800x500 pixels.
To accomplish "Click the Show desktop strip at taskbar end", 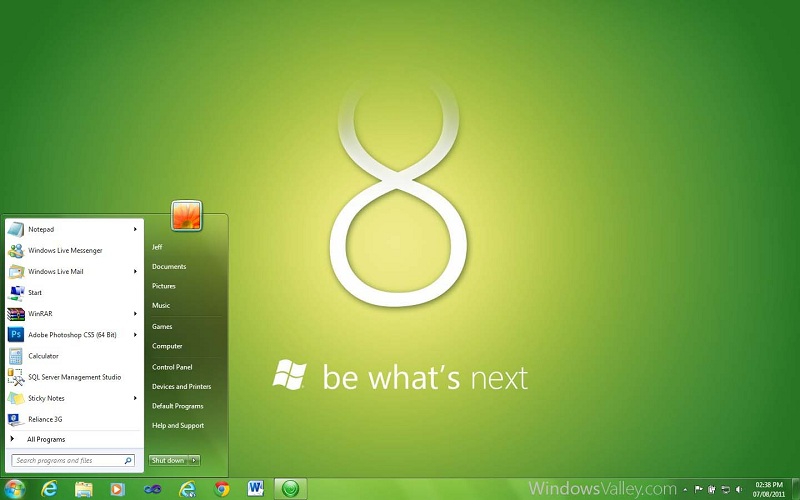I will point(795,489).
